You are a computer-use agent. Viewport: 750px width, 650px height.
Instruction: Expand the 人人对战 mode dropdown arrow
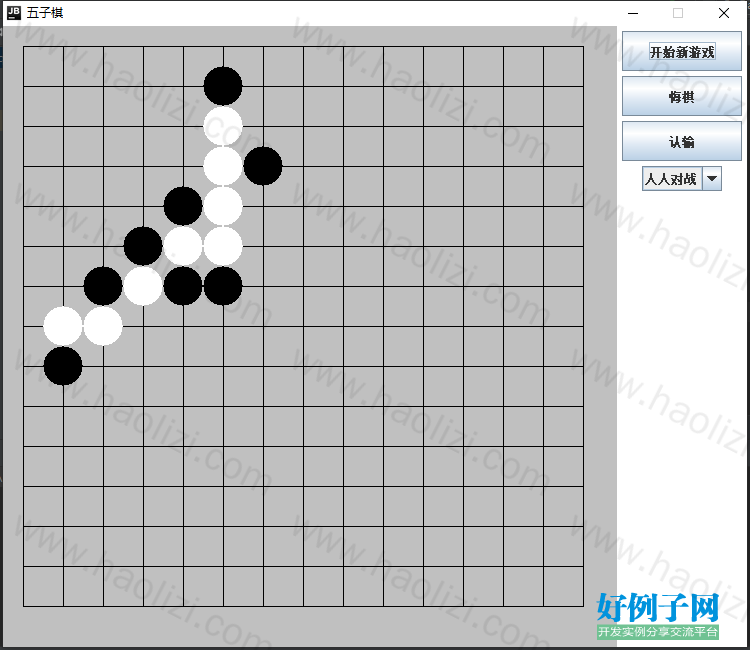[712, 179]
